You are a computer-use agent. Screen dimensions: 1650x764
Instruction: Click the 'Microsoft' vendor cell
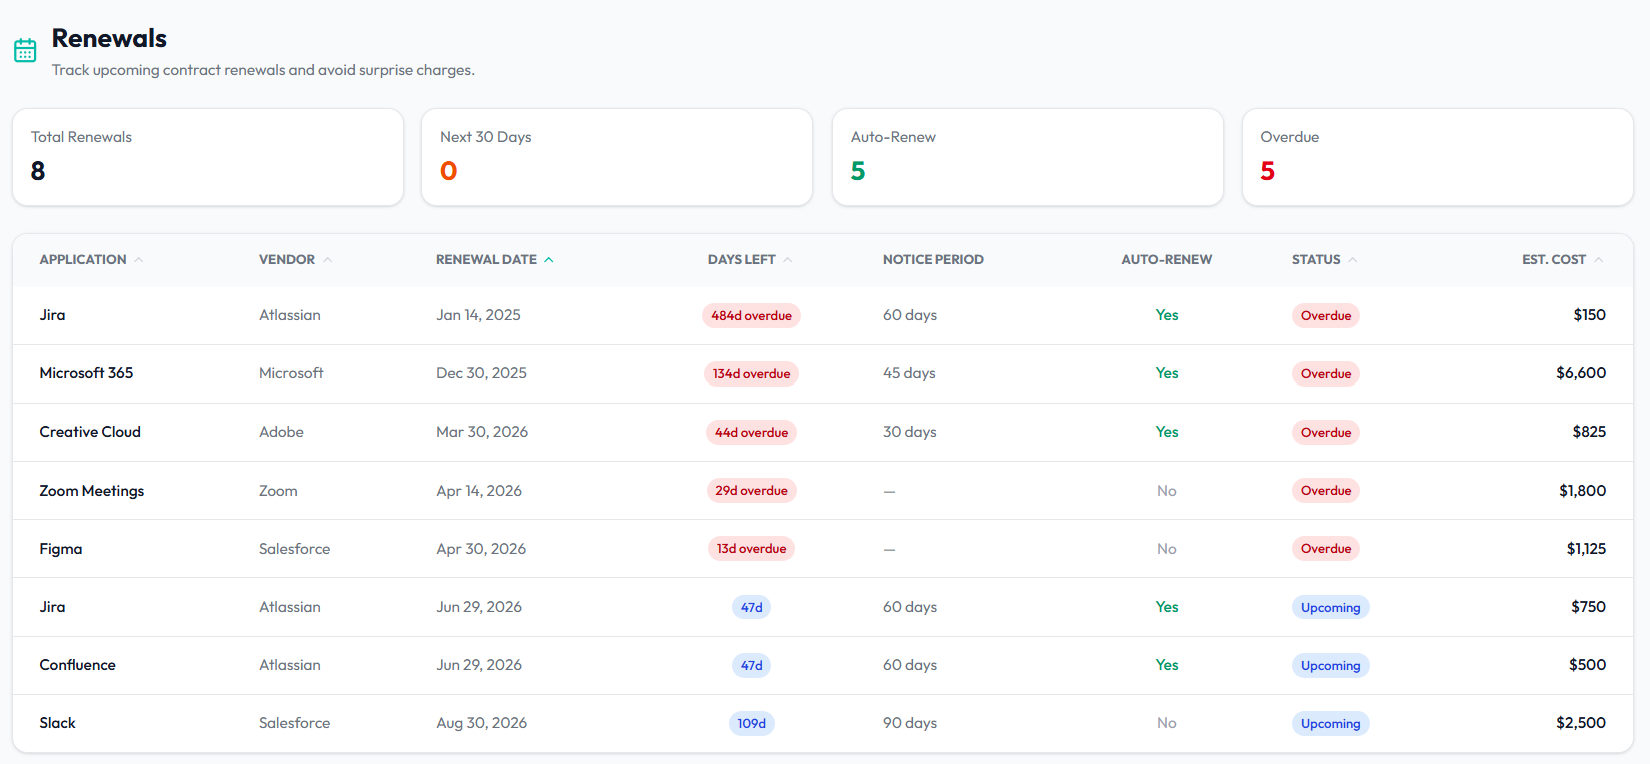(291, 373)
